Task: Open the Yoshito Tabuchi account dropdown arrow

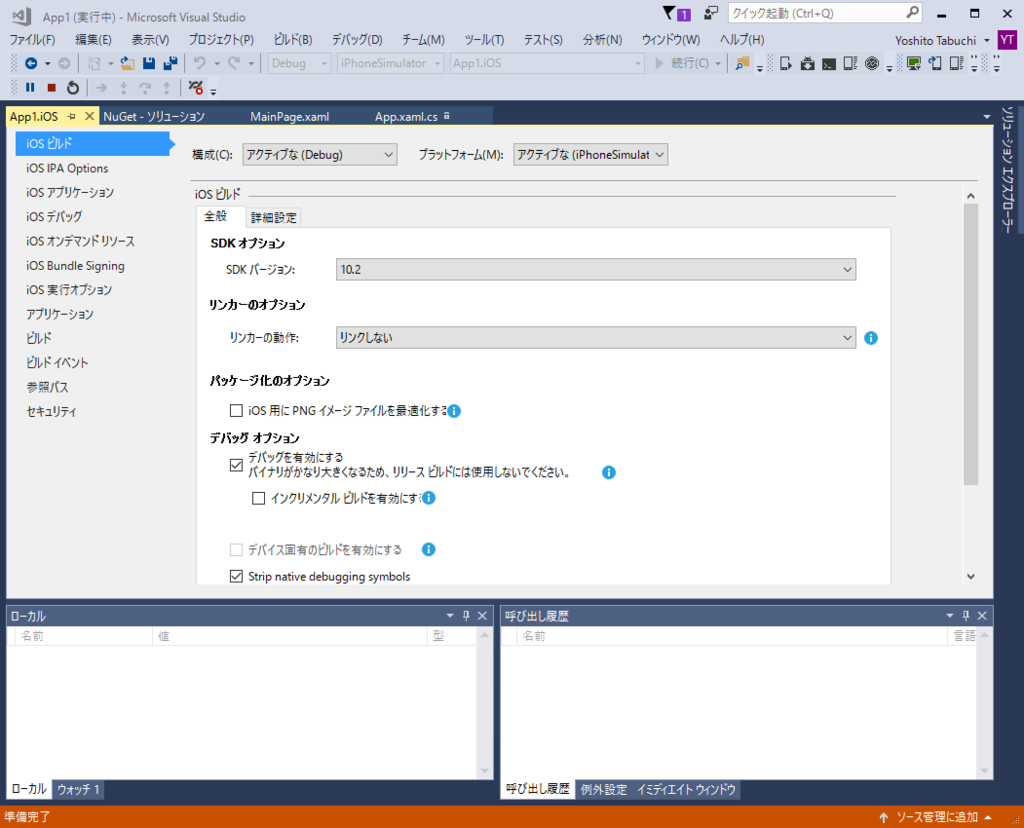Action: [x=987, y=40]
